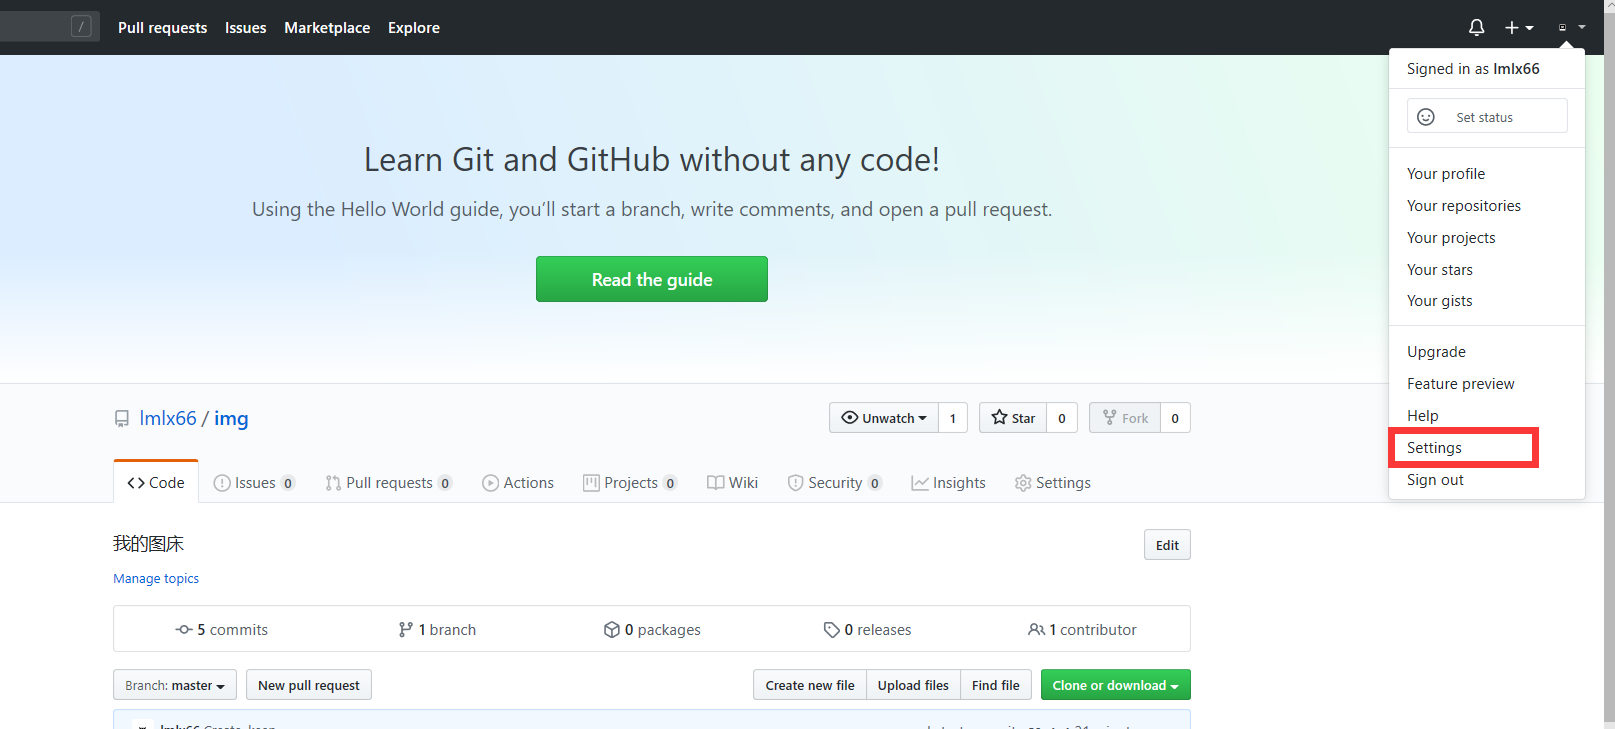
Task: Switch to the Actions tab
Action: pos(518,483)
